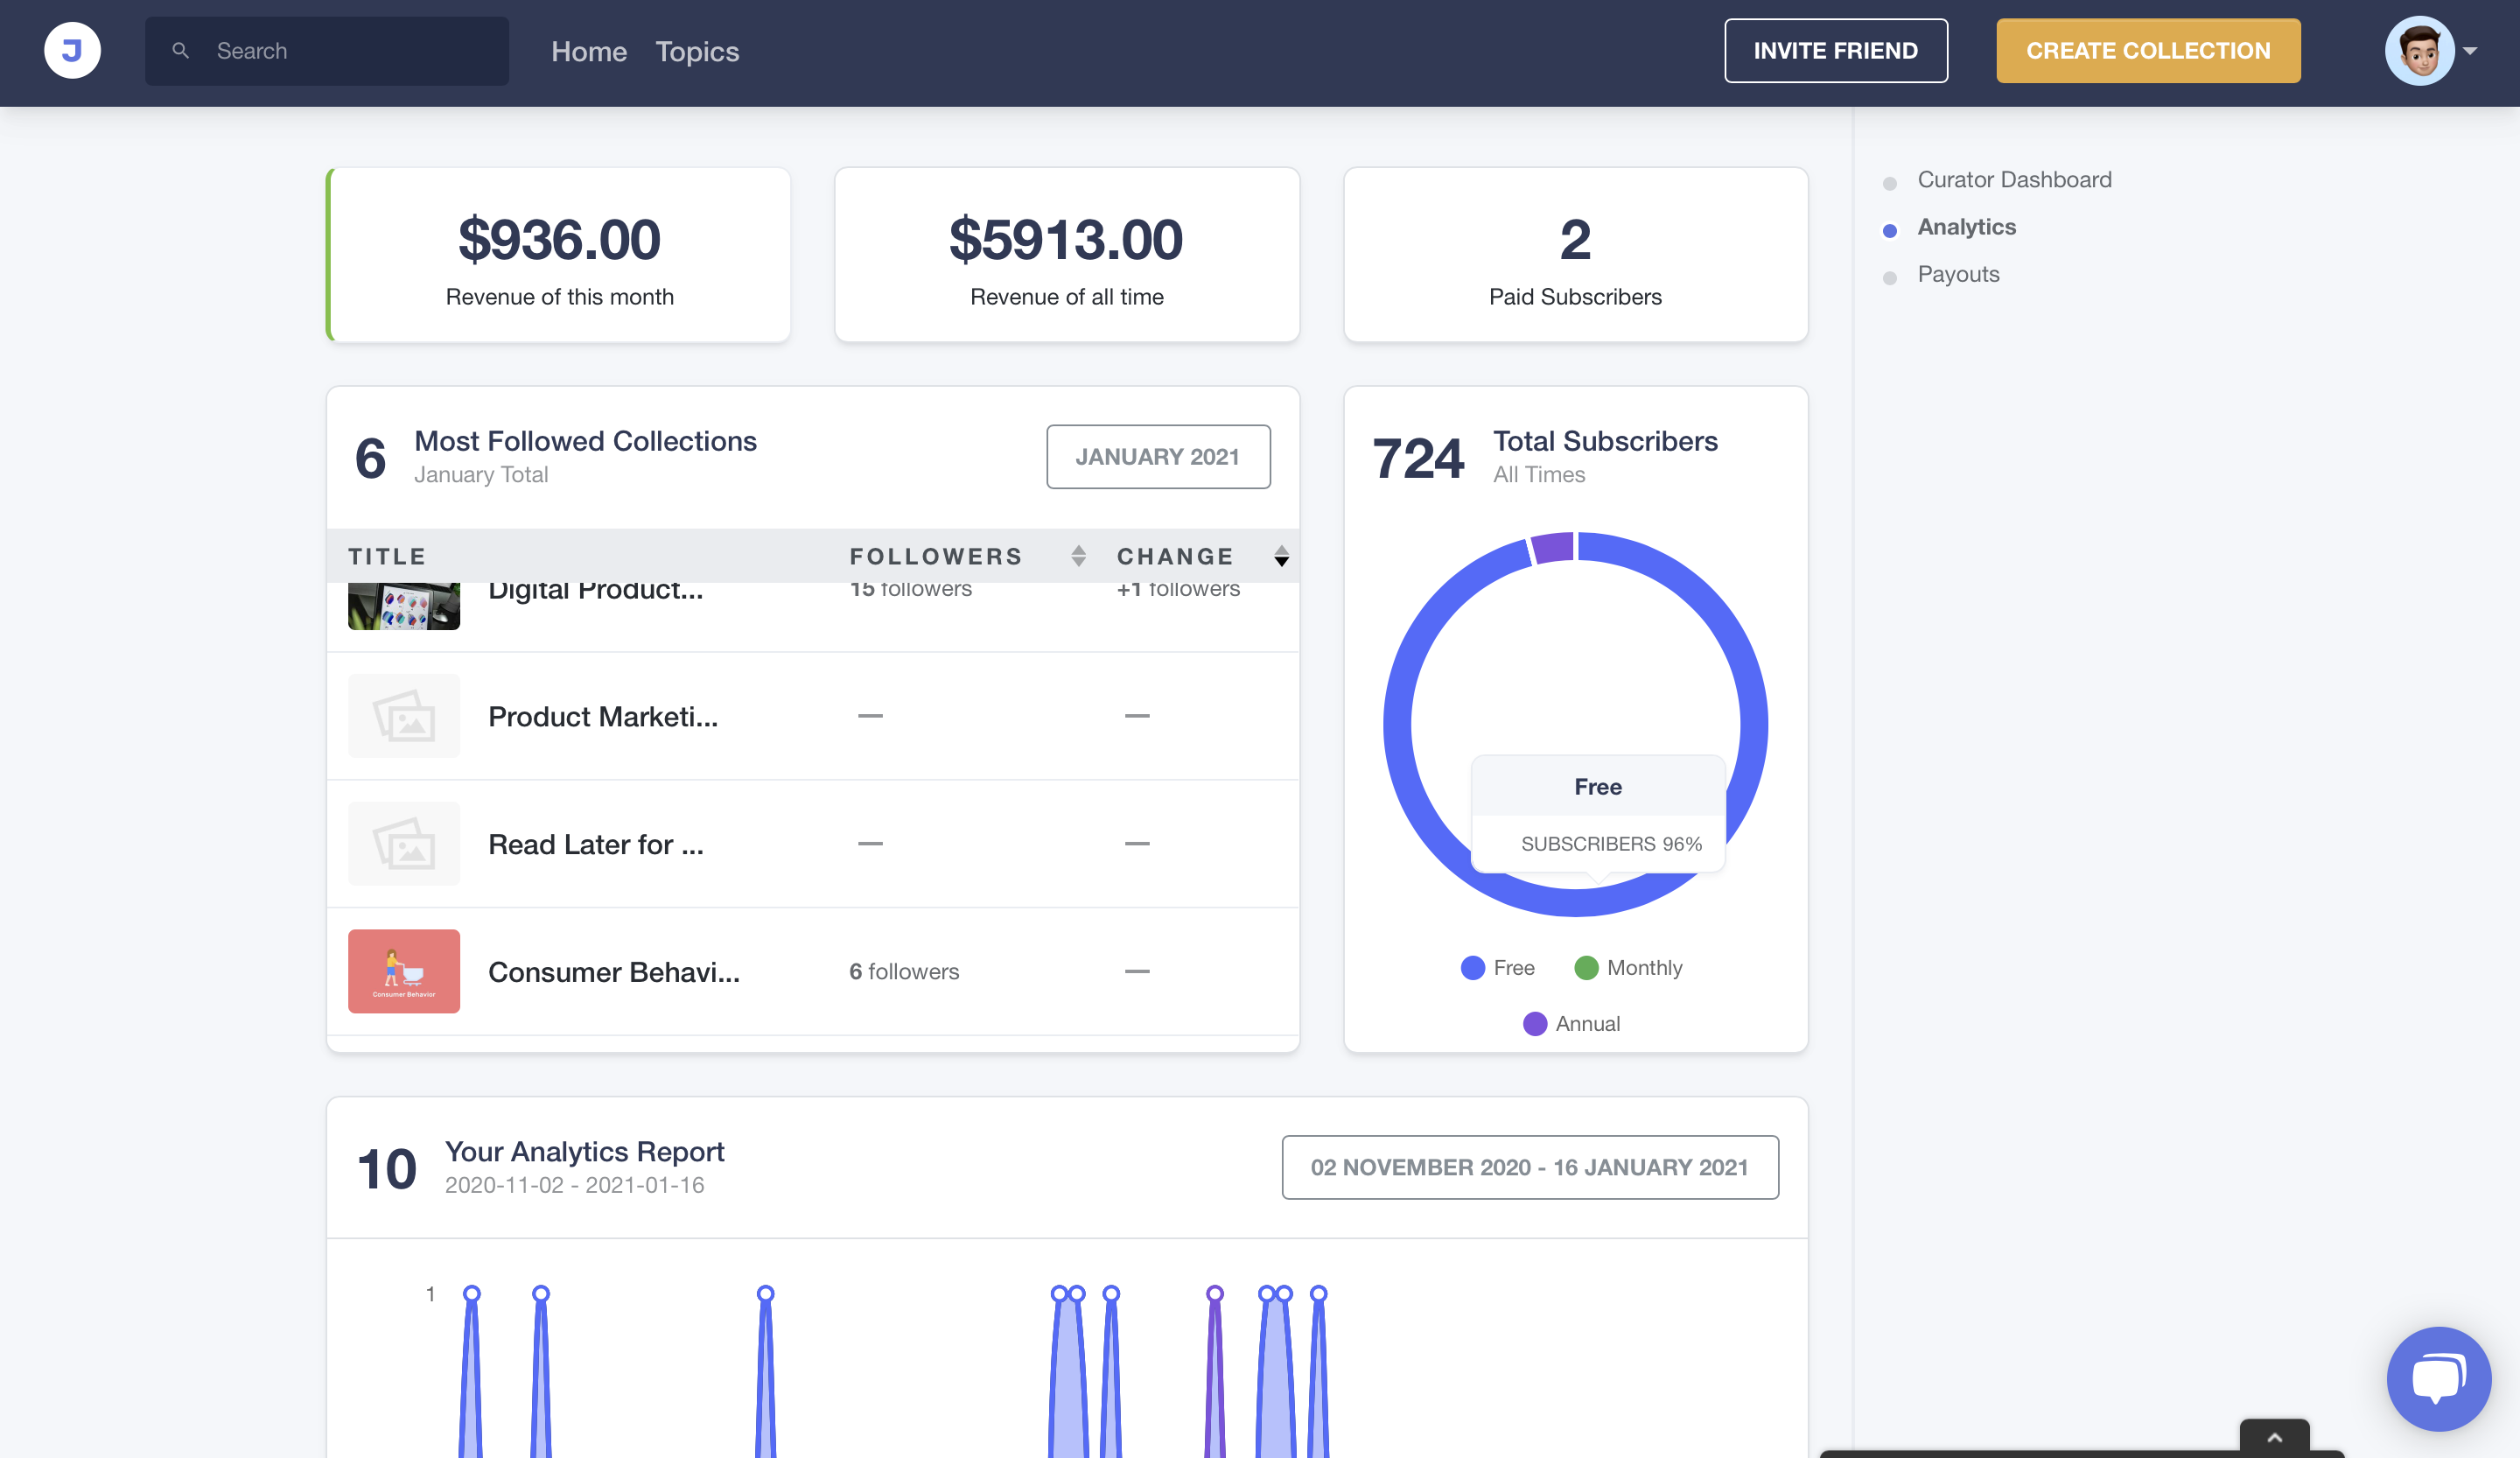This screenshot has width=2520, height=1458.
Task: Sort table by Followers column
Action: pyautogui.click(x=1078, y=556)
